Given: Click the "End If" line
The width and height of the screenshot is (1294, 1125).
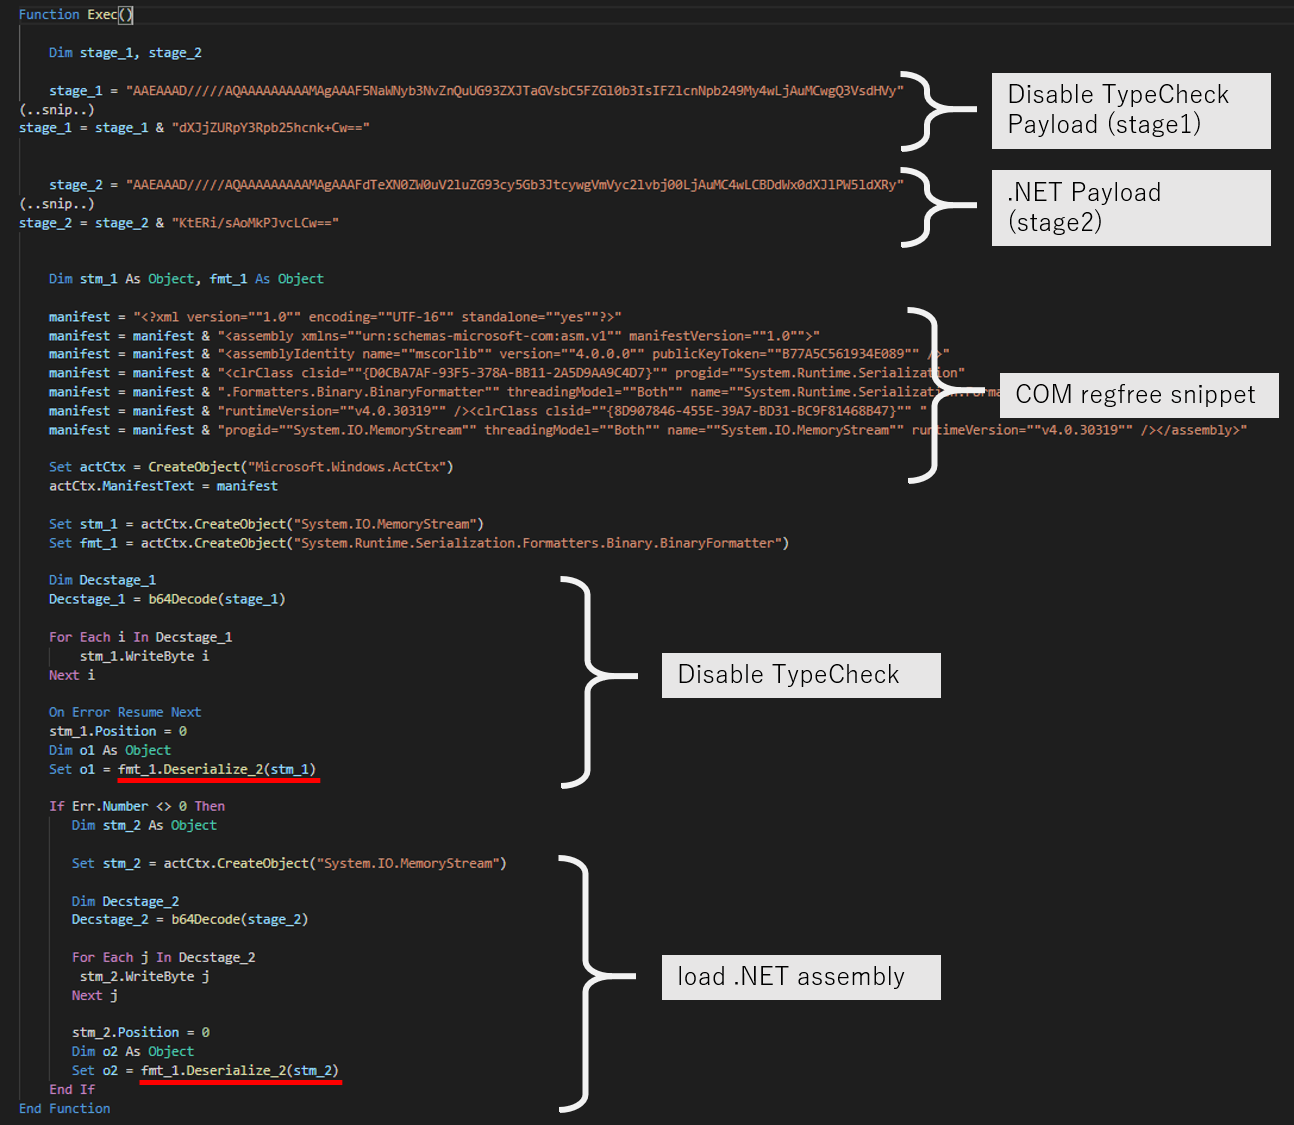Looking at the screenshot, I should pos(72,1089).
